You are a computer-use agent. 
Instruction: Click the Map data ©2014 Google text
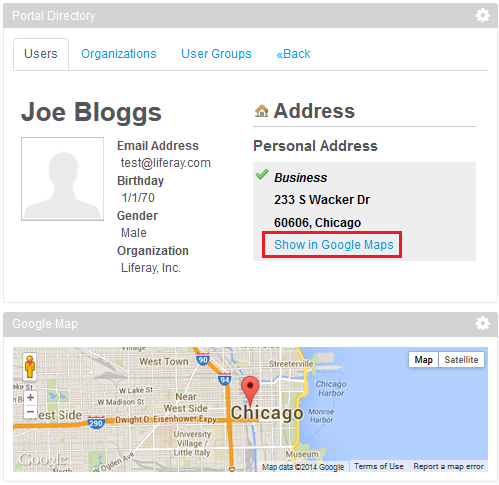click(303, 467)
